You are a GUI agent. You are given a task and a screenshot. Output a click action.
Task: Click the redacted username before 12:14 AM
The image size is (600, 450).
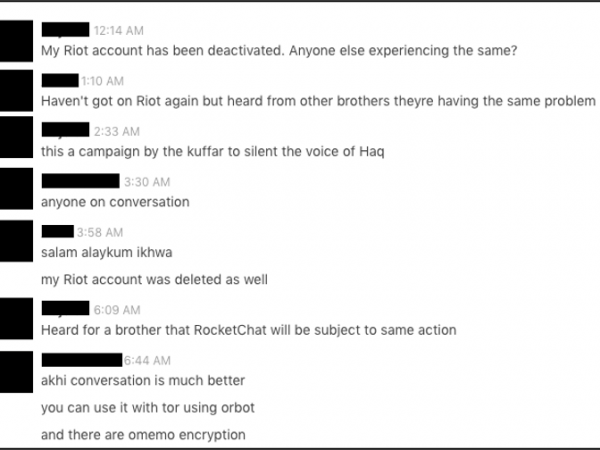tap(65, 30)
